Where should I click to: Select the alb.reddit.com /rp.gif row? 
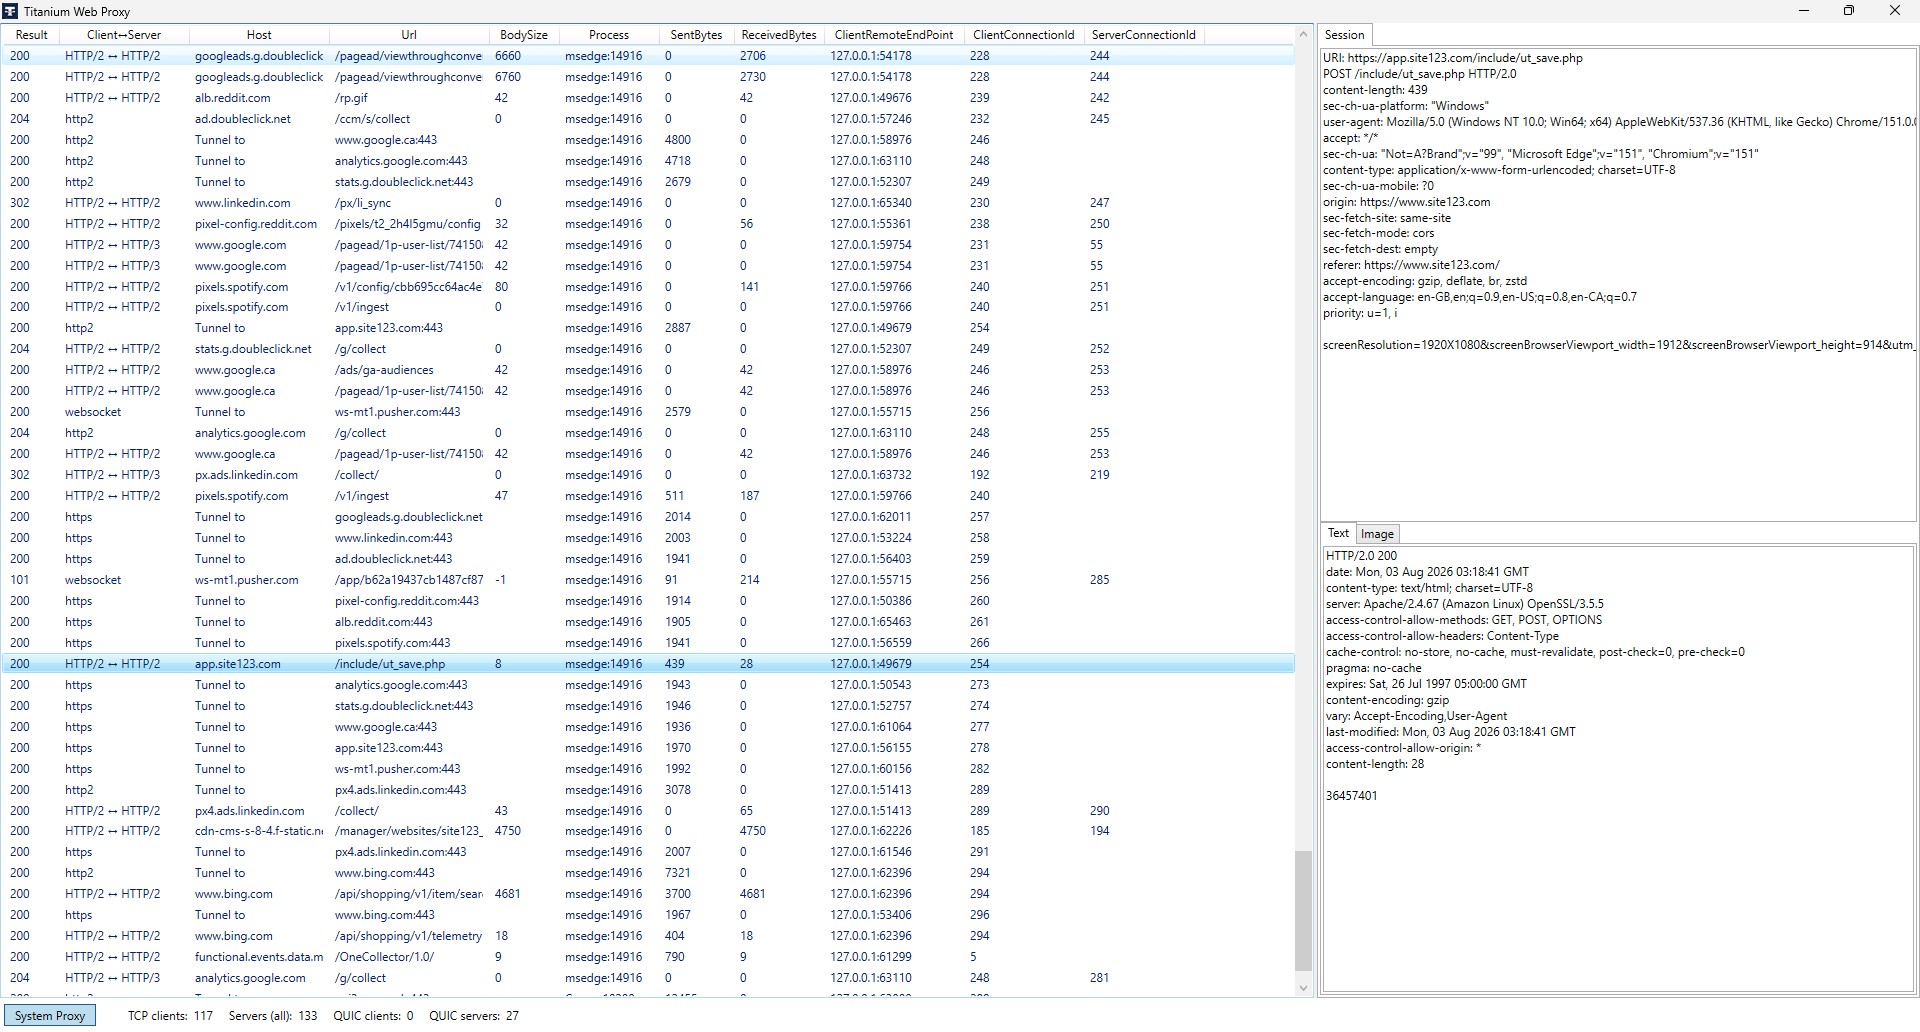(648, 98)
